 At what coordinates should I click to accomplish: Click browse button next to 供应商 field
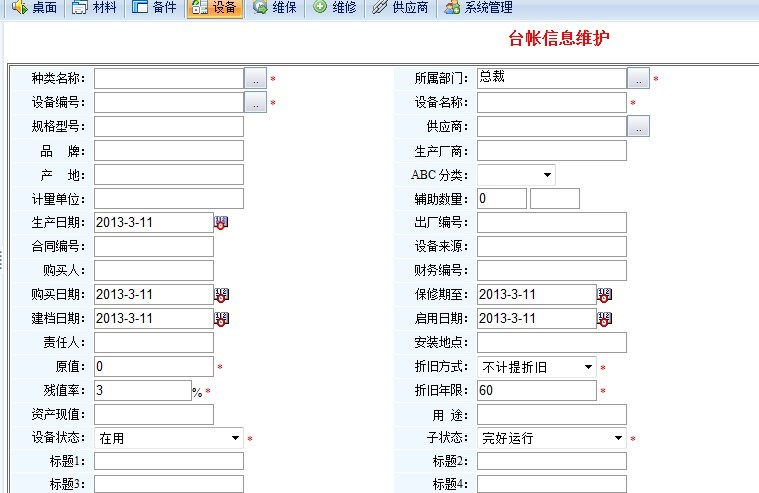[x=638, y=126]
